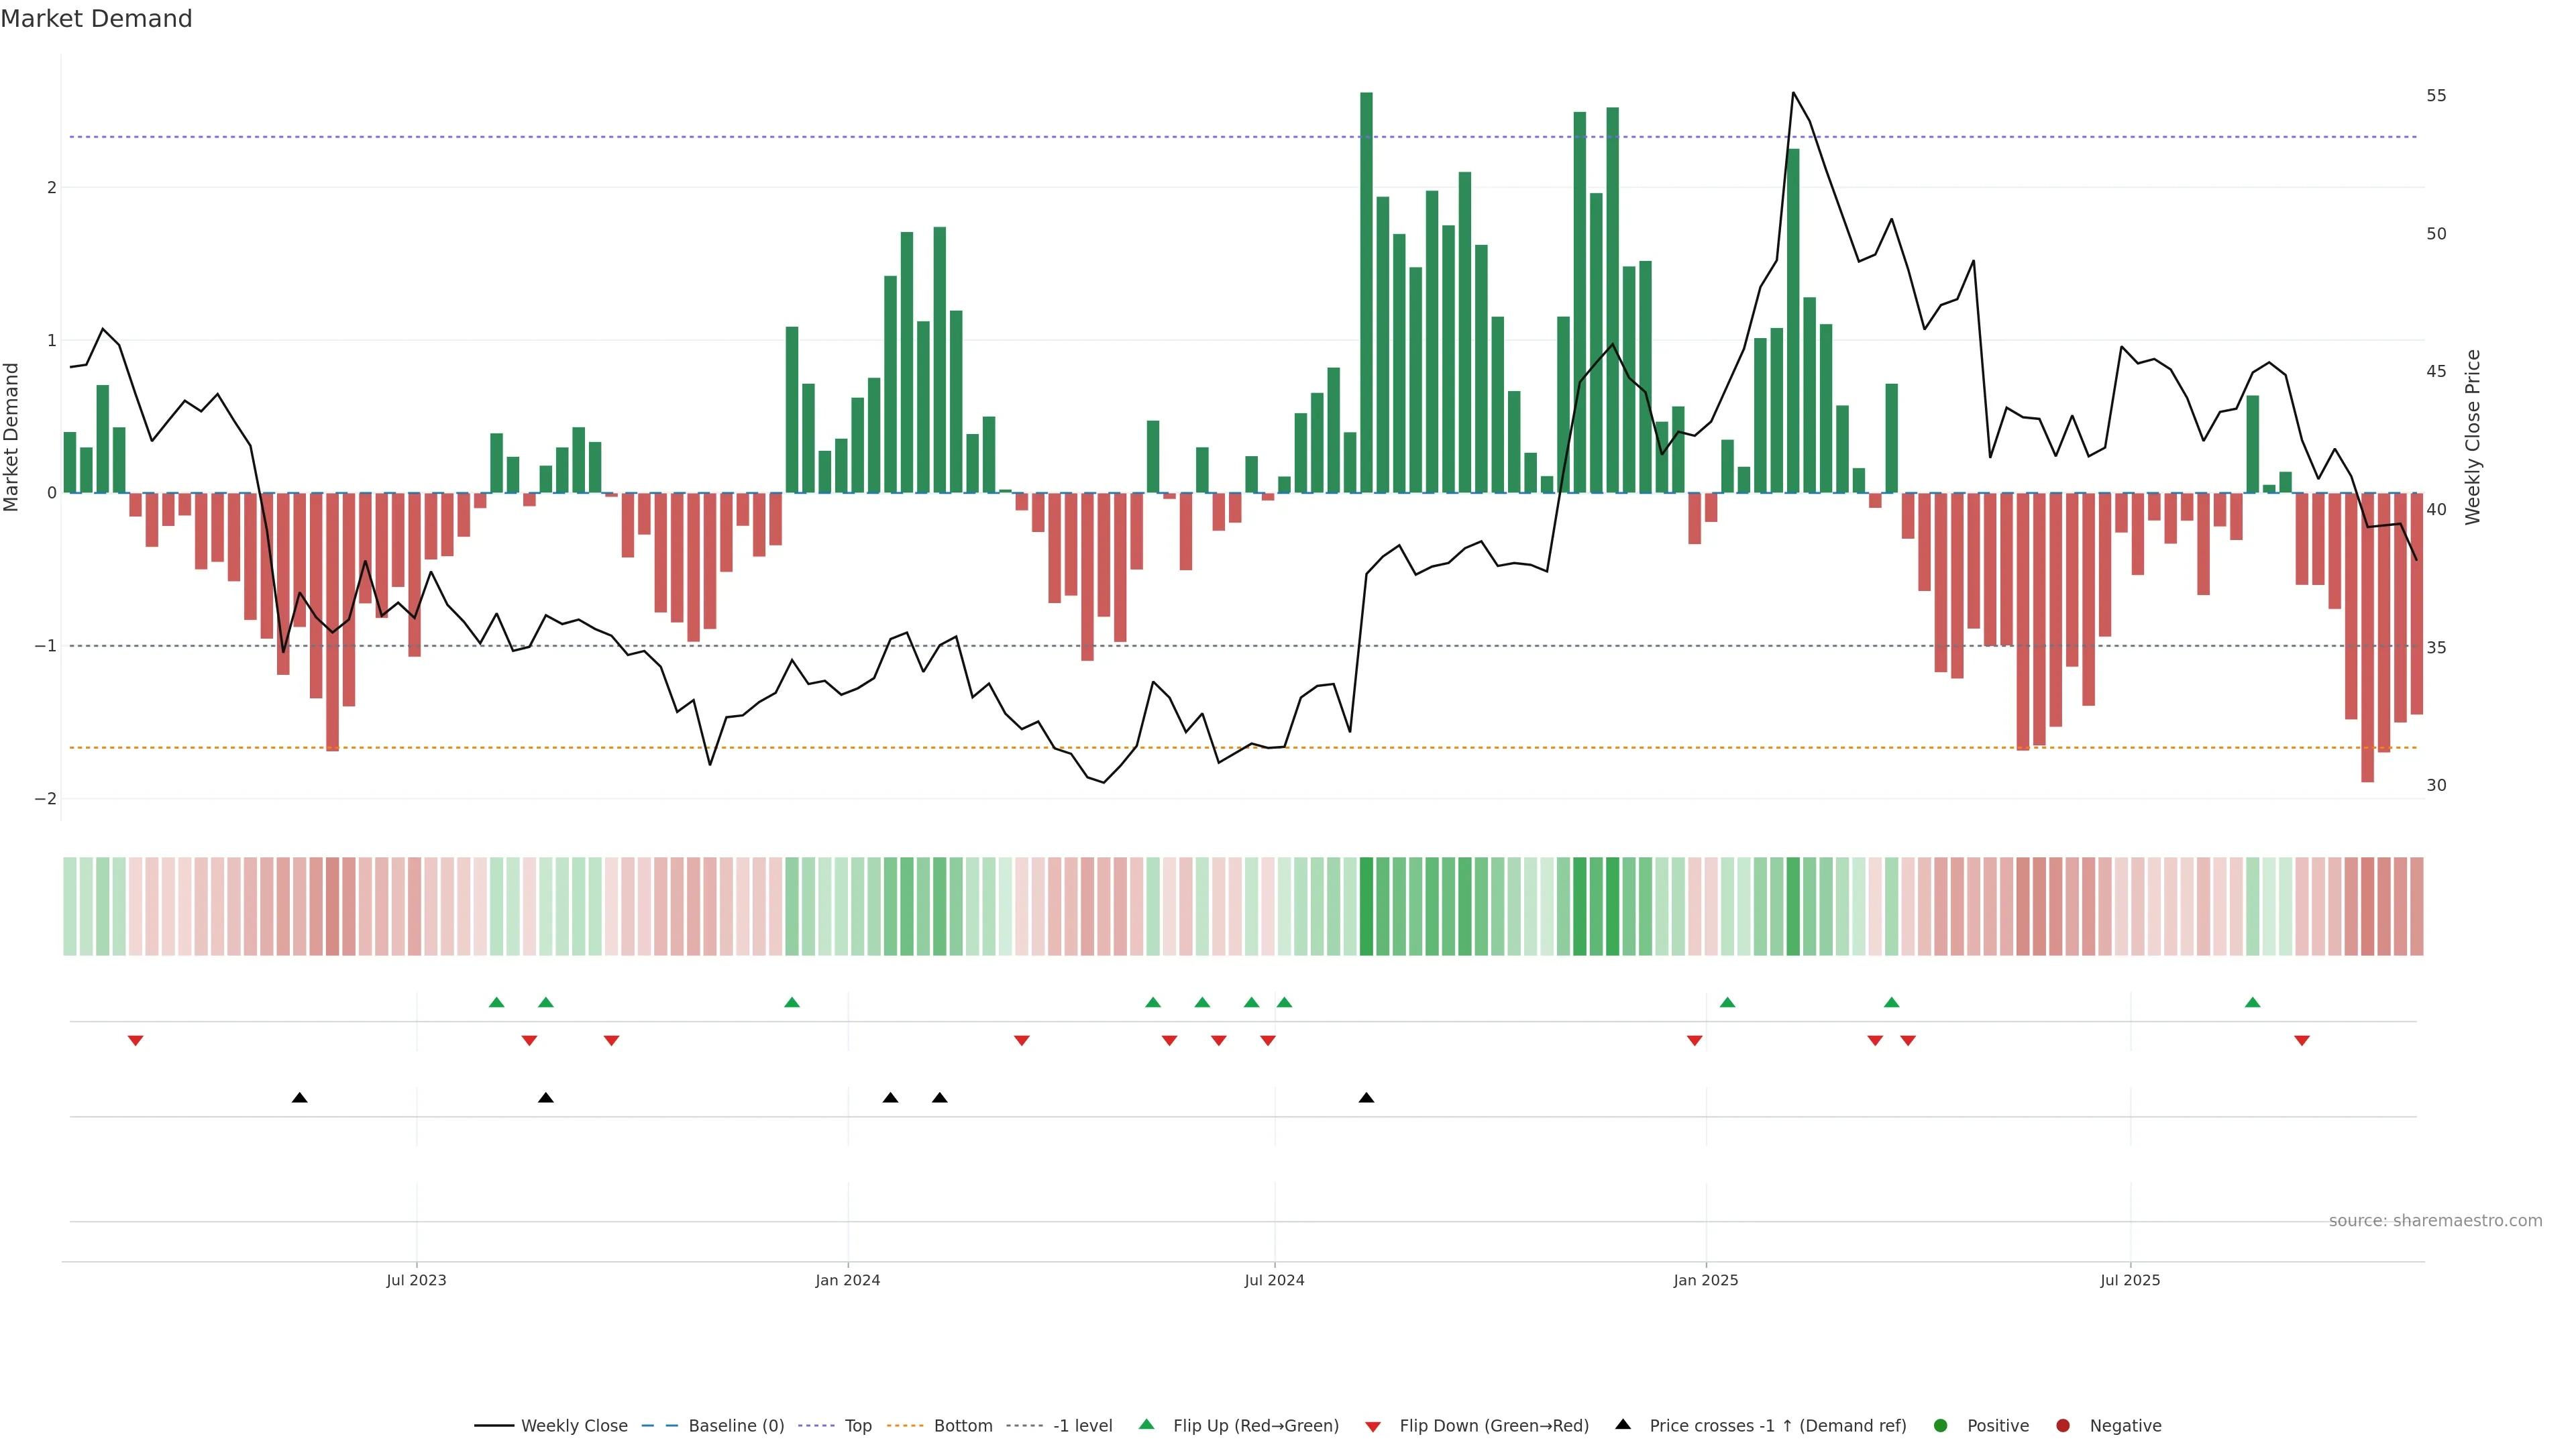Toggle the Top dotted line legend entry
This screenshot has height=1449, width=2576.
[857, 1426]
